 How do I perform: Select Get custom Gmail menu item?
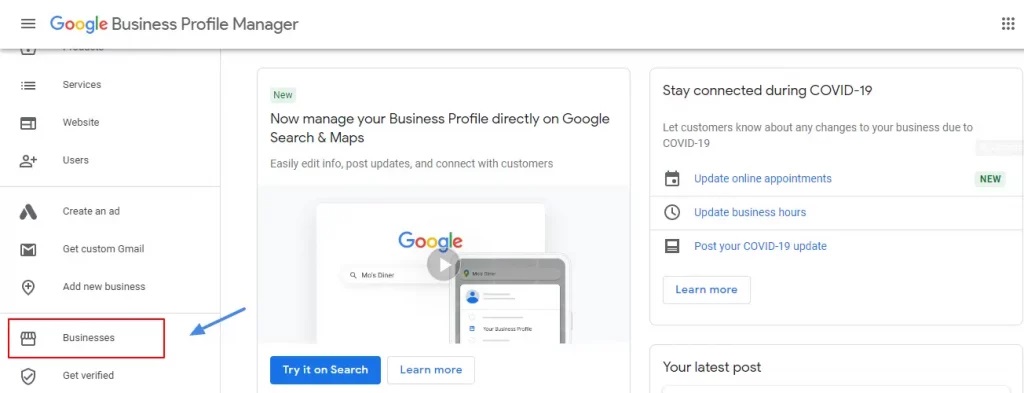[103, 249]
